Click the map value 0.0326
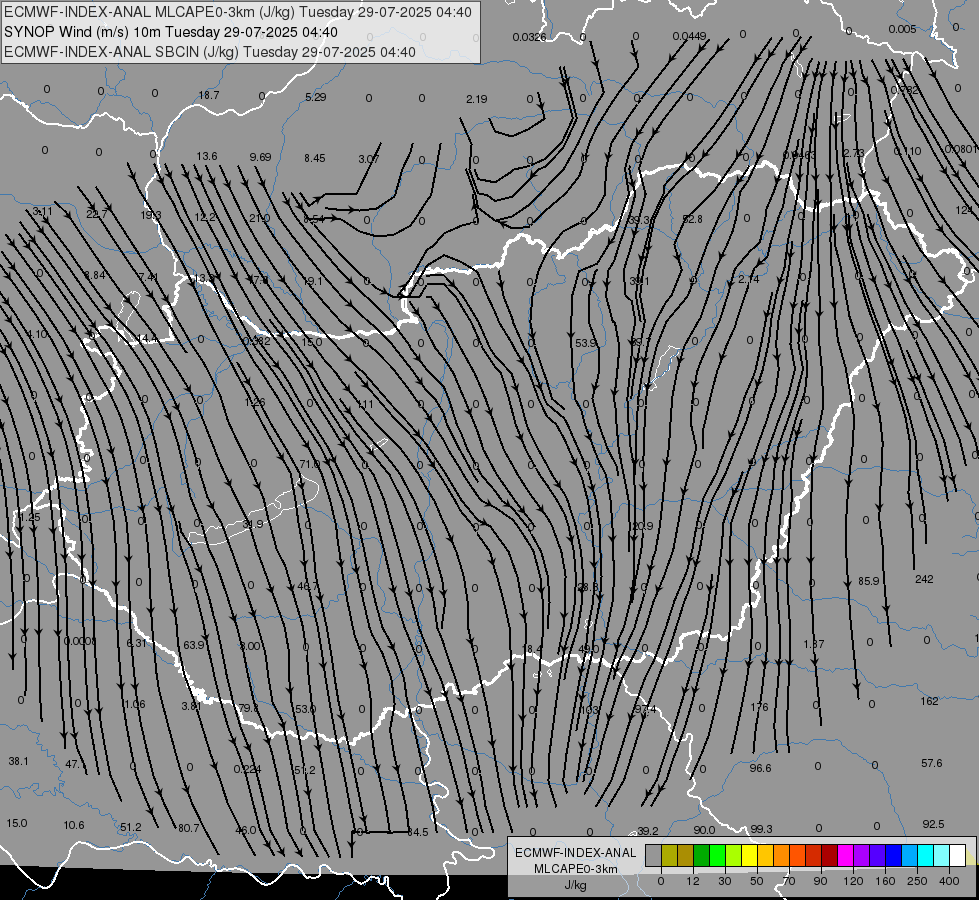Image resolution: width=979 pixels, height=900 pixels. (529, 37)
